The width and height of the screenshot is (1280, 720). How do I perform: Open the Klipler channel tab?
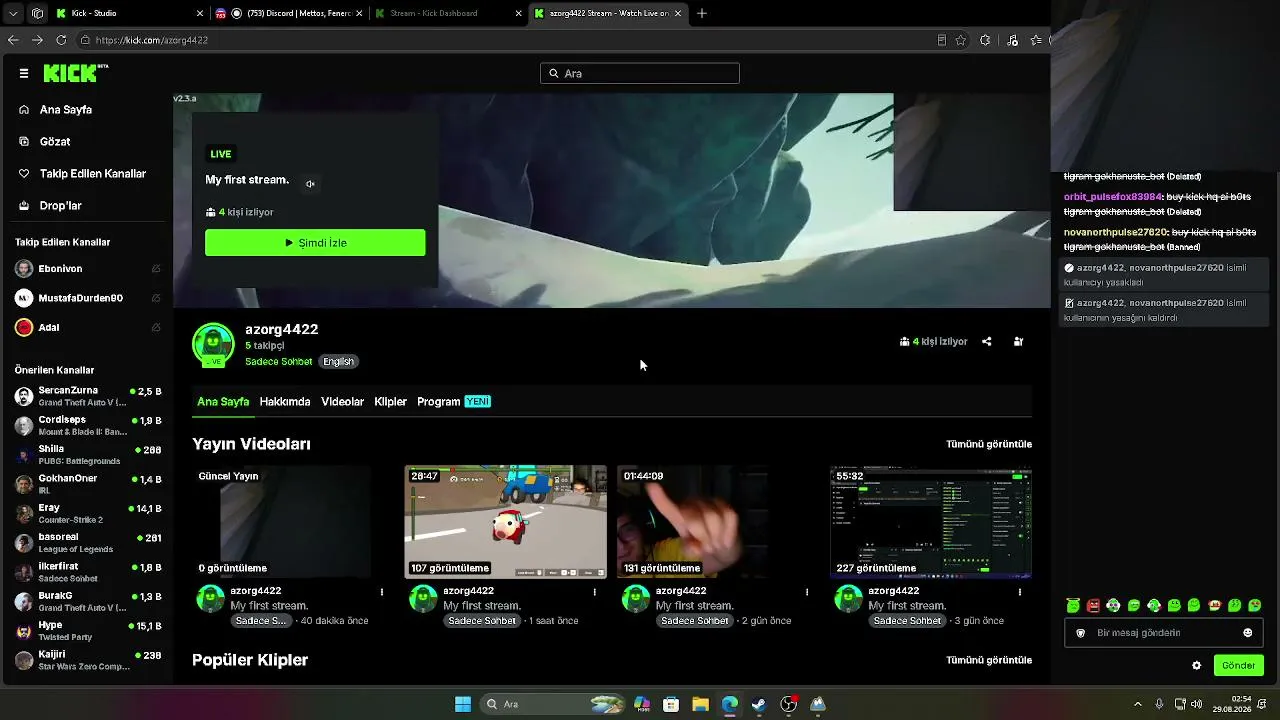coord(390,402)
